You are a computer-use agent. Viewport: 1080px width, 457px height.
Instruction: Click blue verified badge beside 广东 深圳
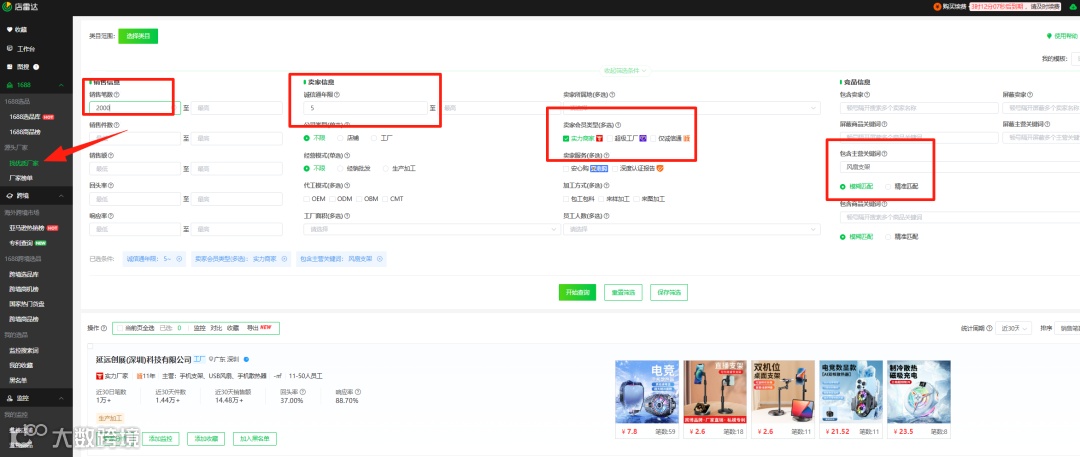coord(246,359)
